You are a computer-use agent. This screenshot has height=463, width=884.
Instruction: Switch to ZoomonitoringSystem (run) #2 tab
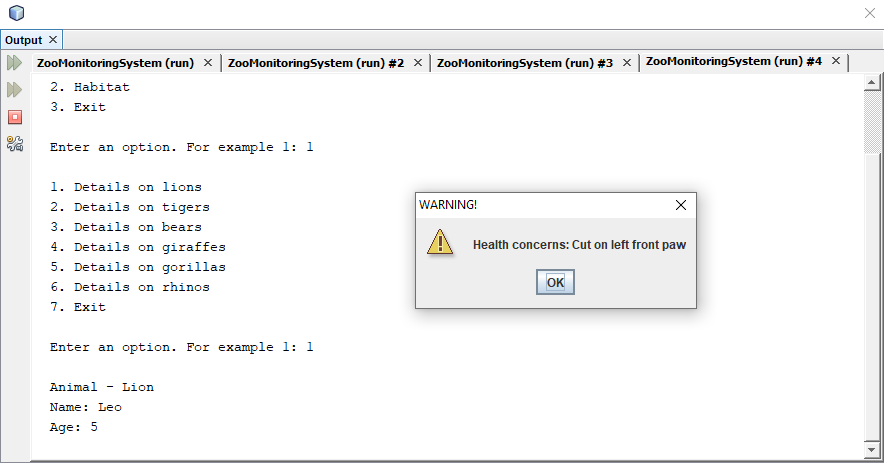coord(316,63)
